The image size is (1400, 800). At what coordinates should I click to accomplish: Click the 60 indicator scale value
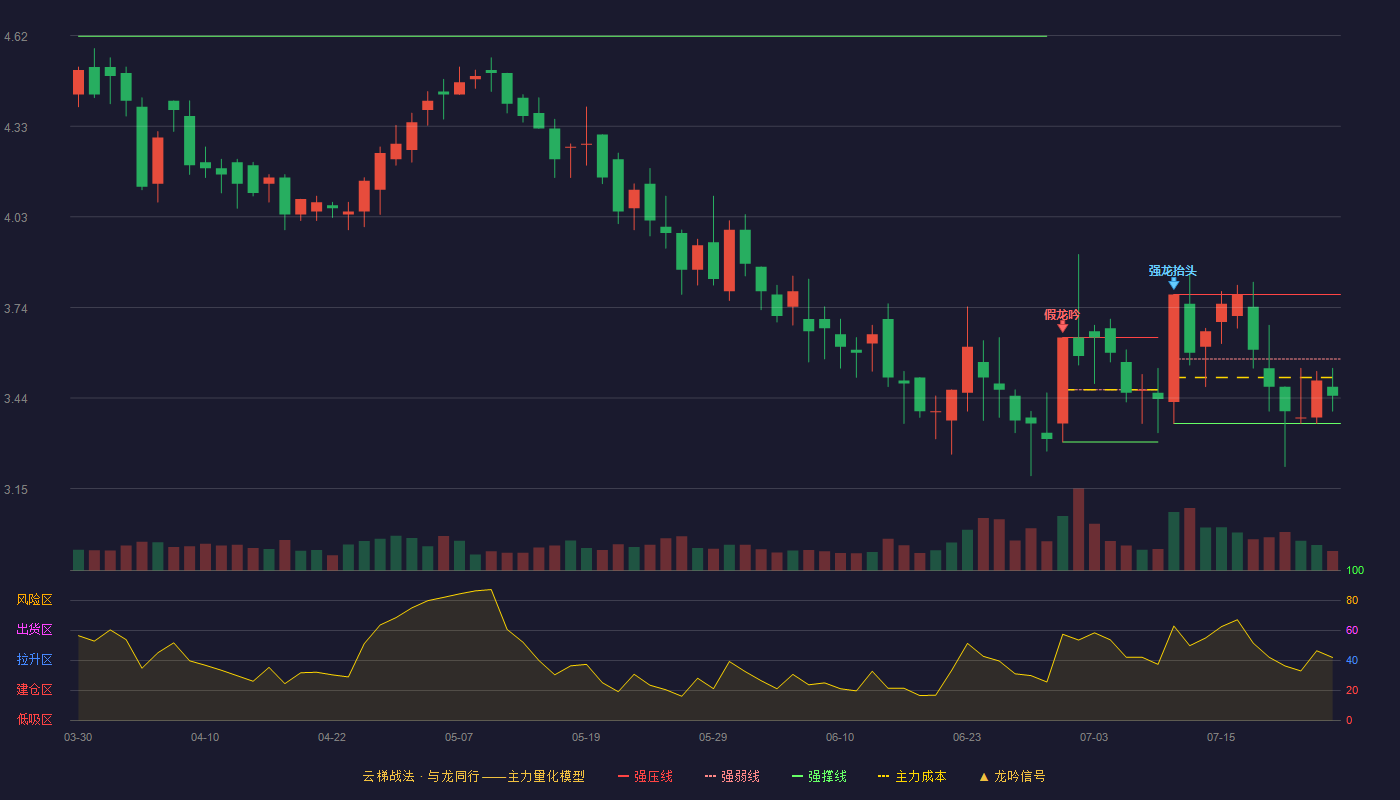[1352, 631]
